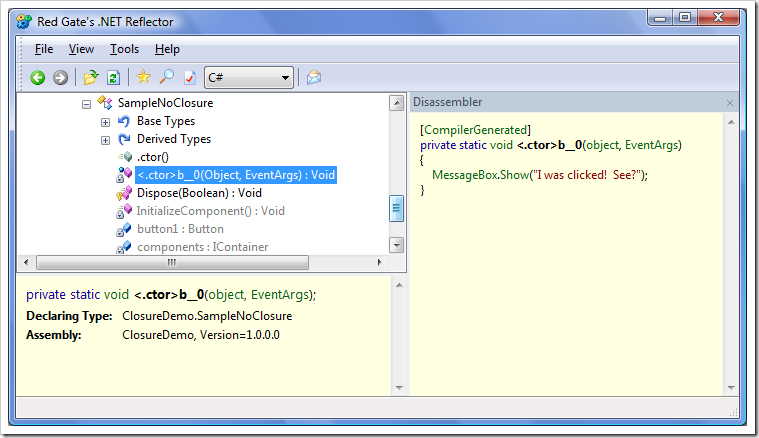Select the SampleNoClosure tree item

165,103
